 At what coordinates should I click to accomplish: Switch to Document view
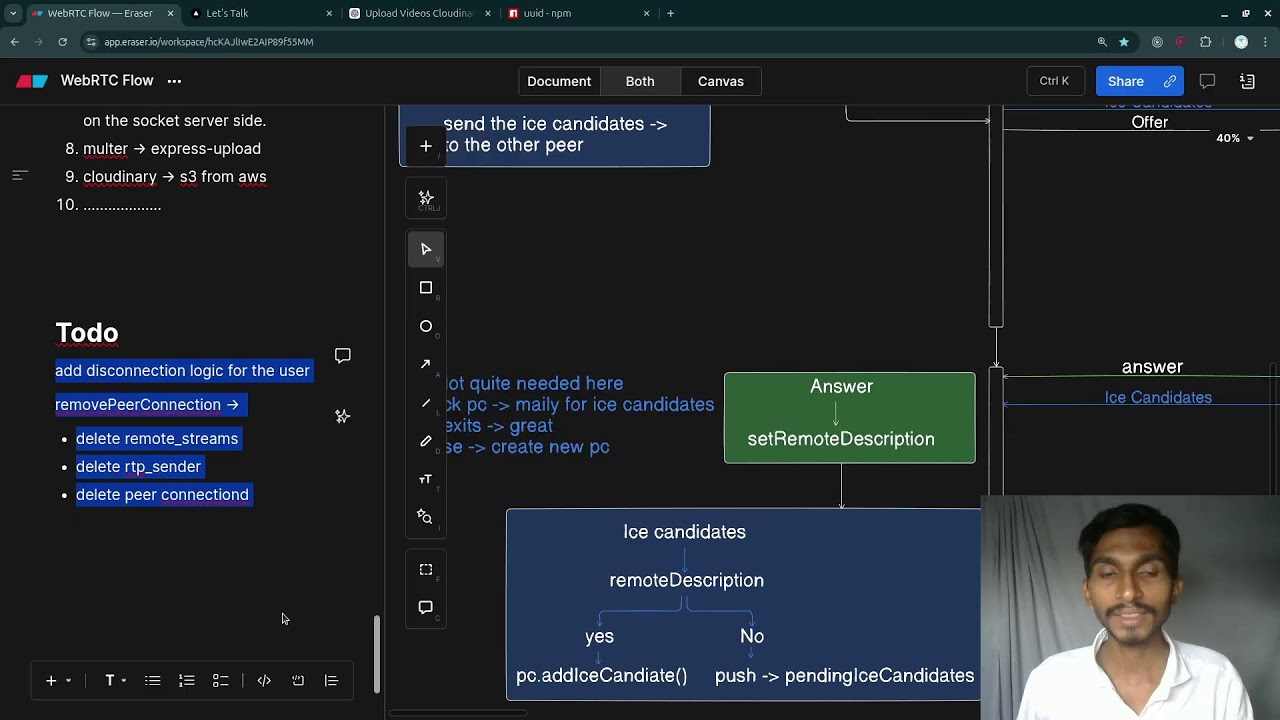[559, 81]
